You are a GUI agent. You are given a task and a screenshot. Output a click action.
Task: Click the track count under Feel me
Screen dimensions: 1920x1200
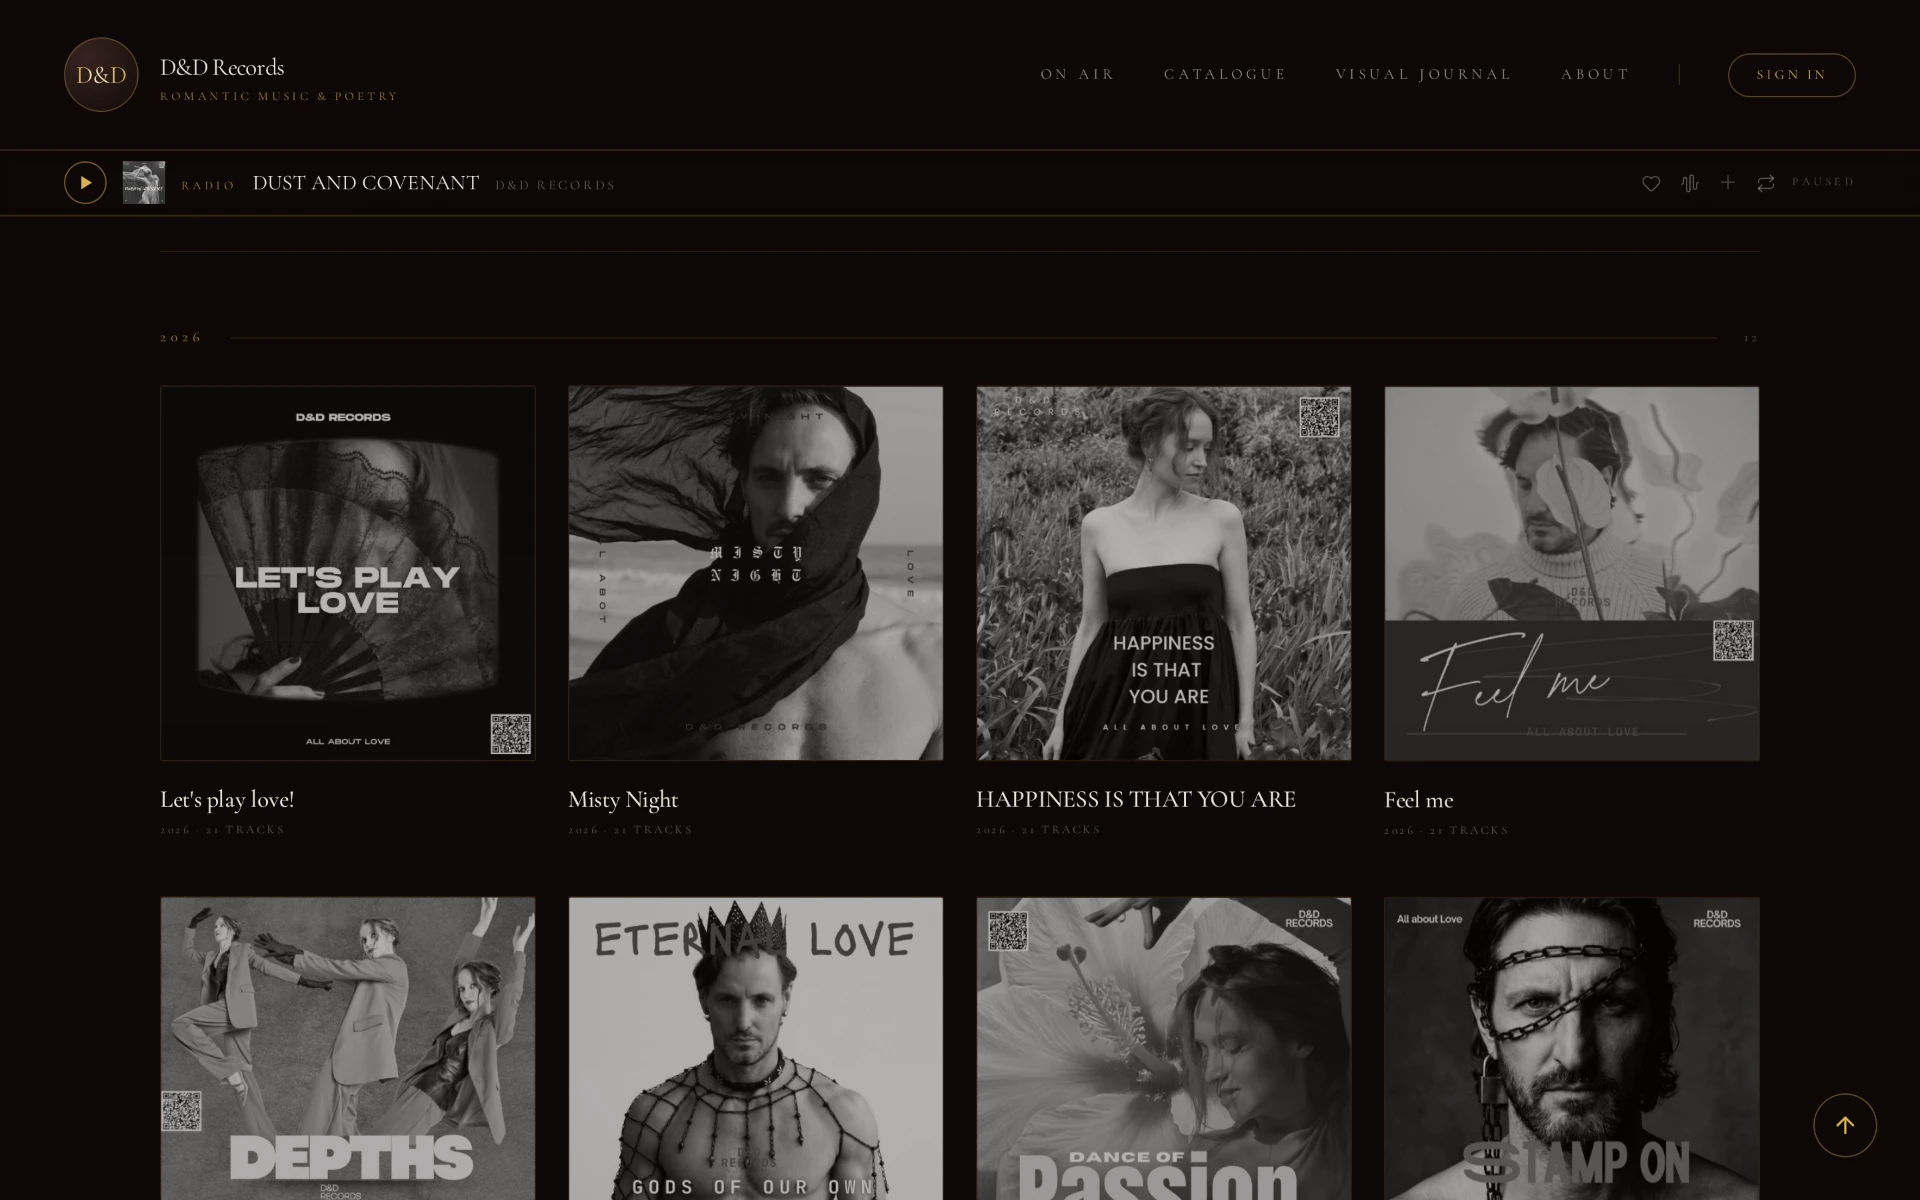coord(1447,830)
